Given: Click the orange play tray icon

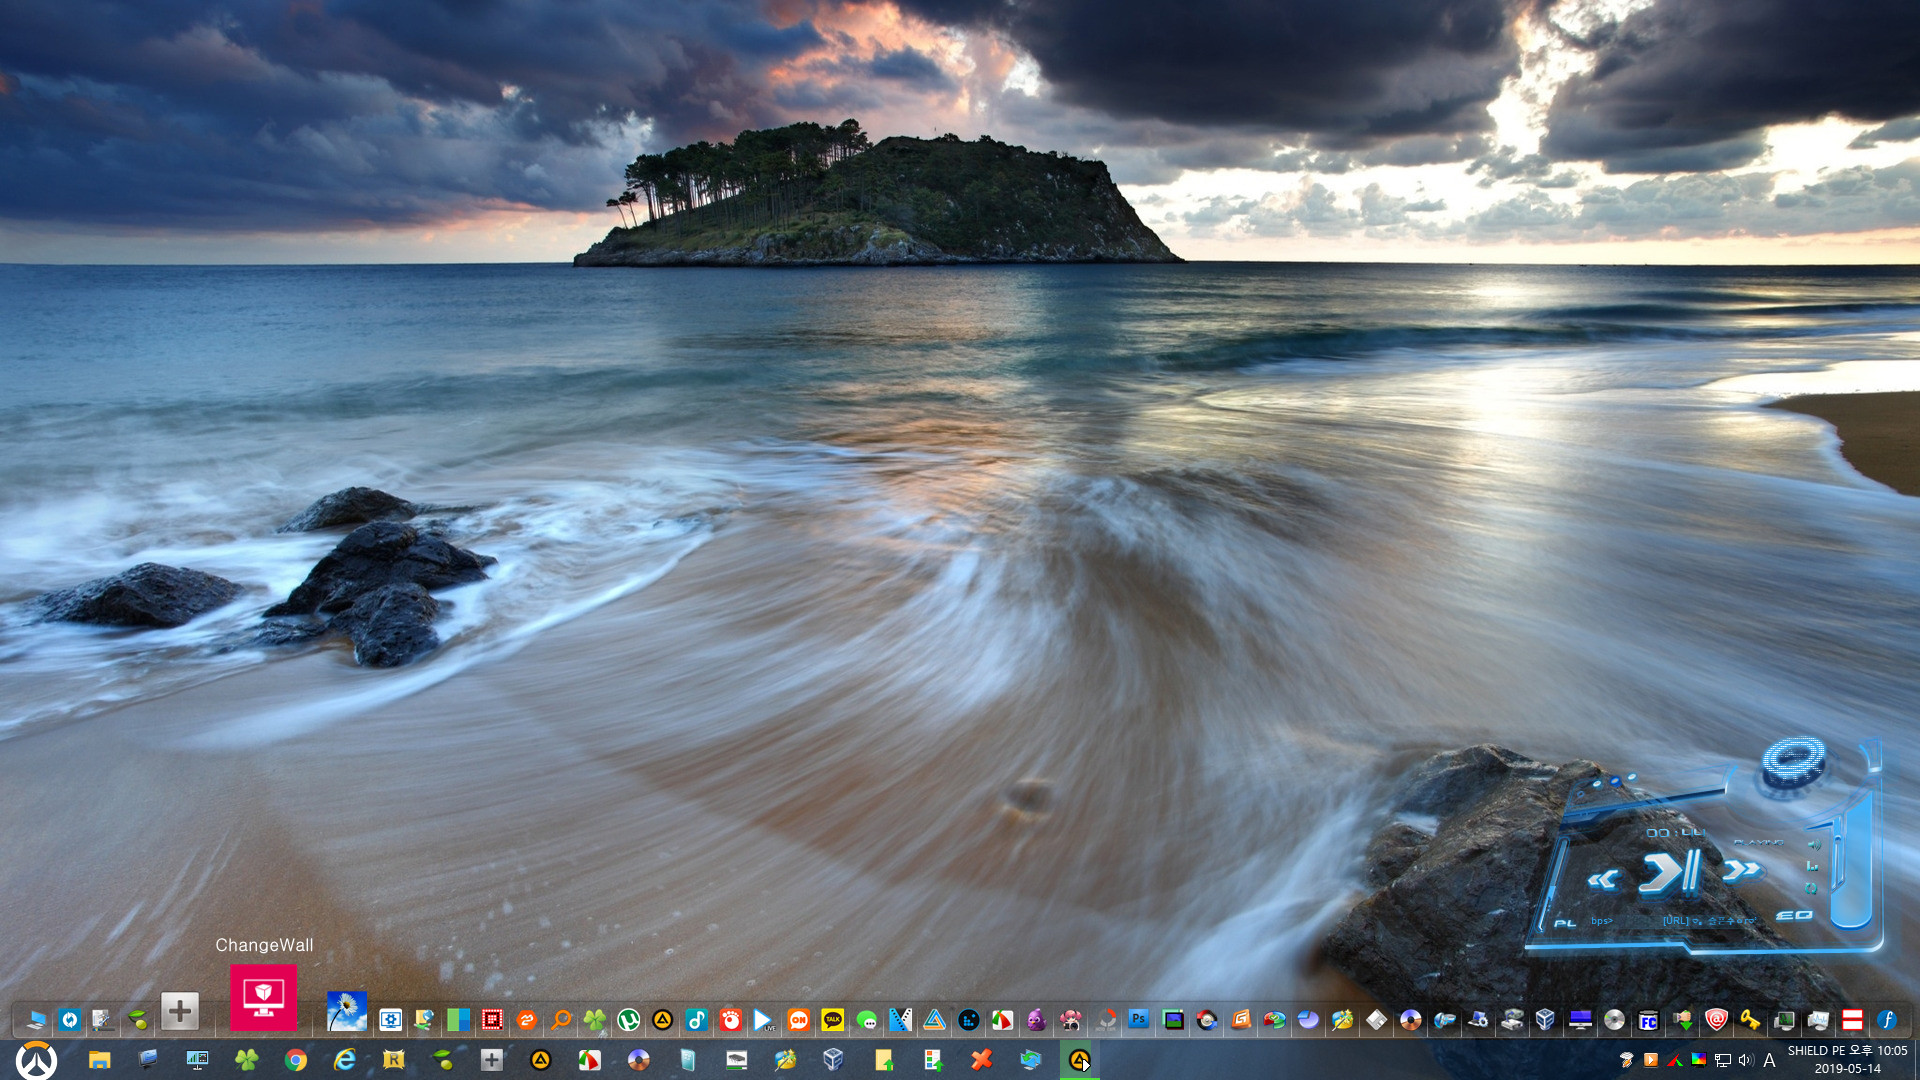Looking at the screenshot, I should pos(1651,1060).
